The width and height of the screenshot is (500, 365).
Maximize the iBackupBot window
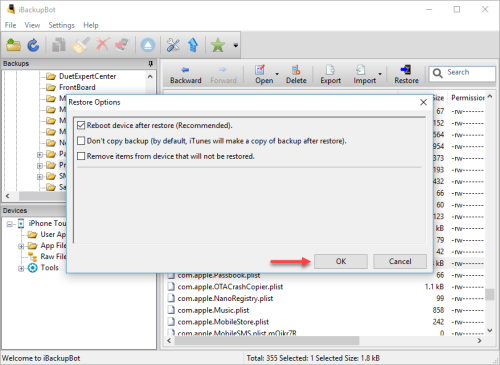[457, 9]
